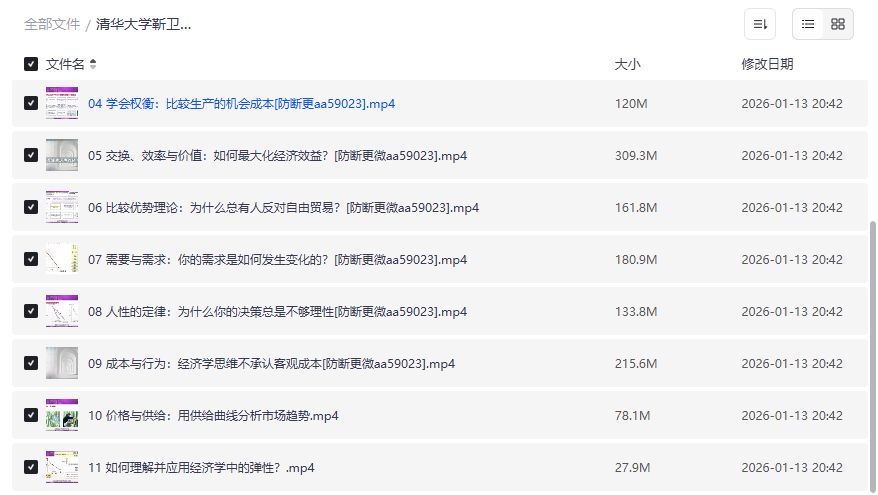The height and width of the screenshot is (495, 878).
Task: Open 11 如何理解并应用经济学中的弹性 file
Action: 201,468
